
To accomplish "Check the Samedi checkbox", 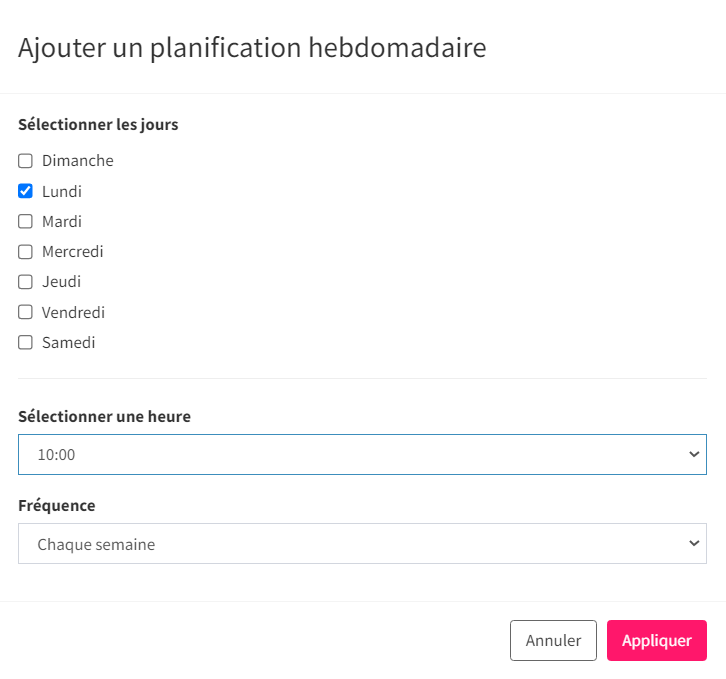I will tap(25, 343).
